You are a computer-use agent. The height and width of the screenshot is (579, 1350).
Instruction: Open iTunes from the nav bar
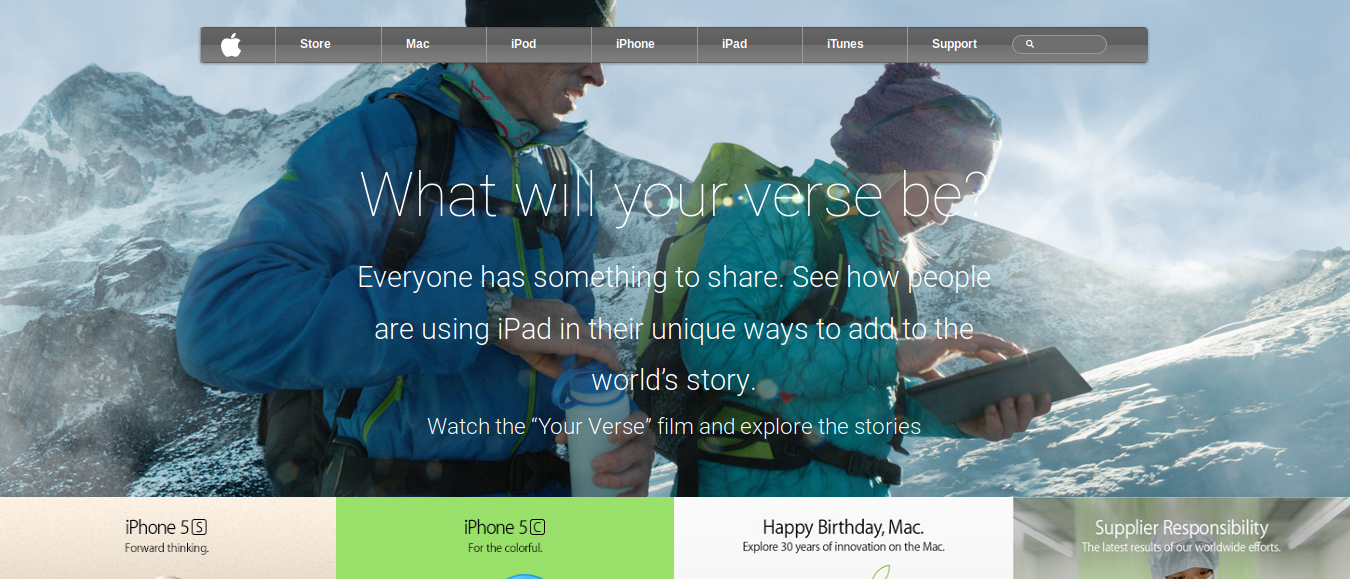coord(845,44)
